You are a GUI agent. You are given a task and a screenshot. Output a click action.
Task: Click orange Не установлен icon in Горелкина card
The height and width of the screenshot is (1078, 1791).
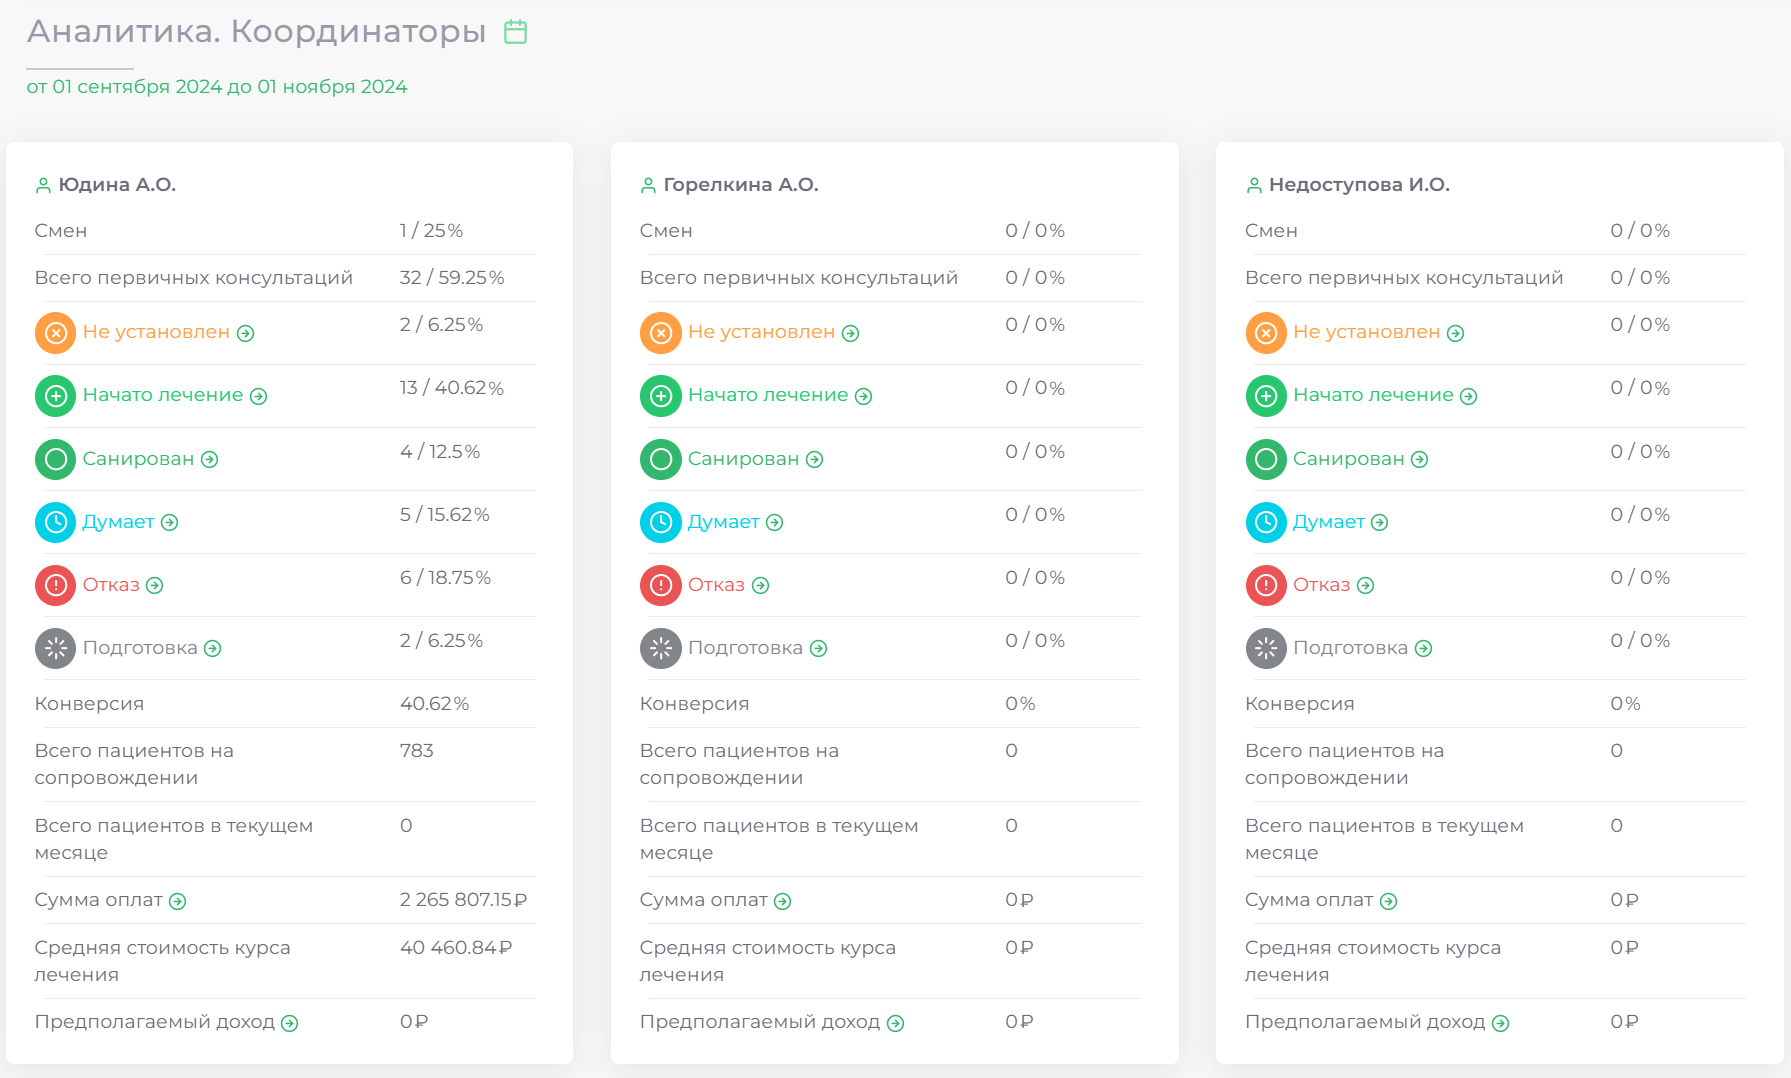[x=661, y=332]
